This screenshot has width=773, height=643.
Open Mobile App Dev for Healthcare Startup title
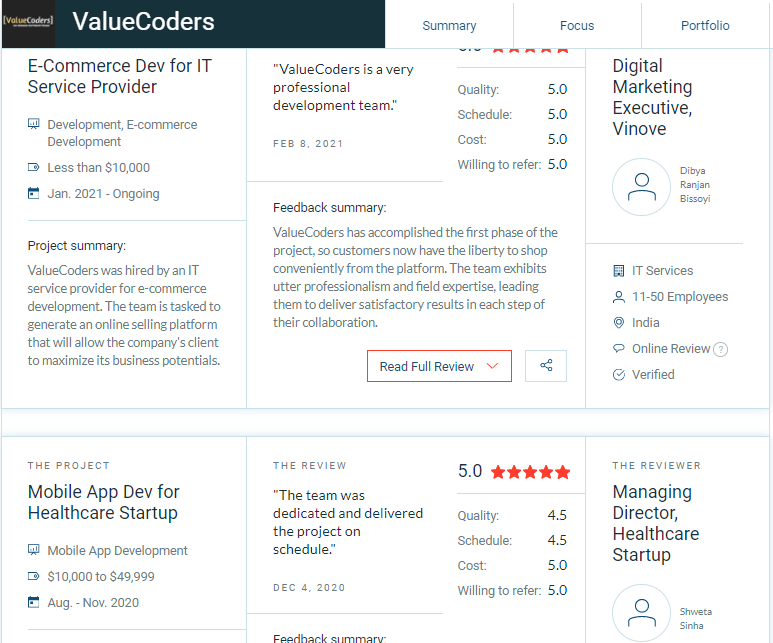103,502
